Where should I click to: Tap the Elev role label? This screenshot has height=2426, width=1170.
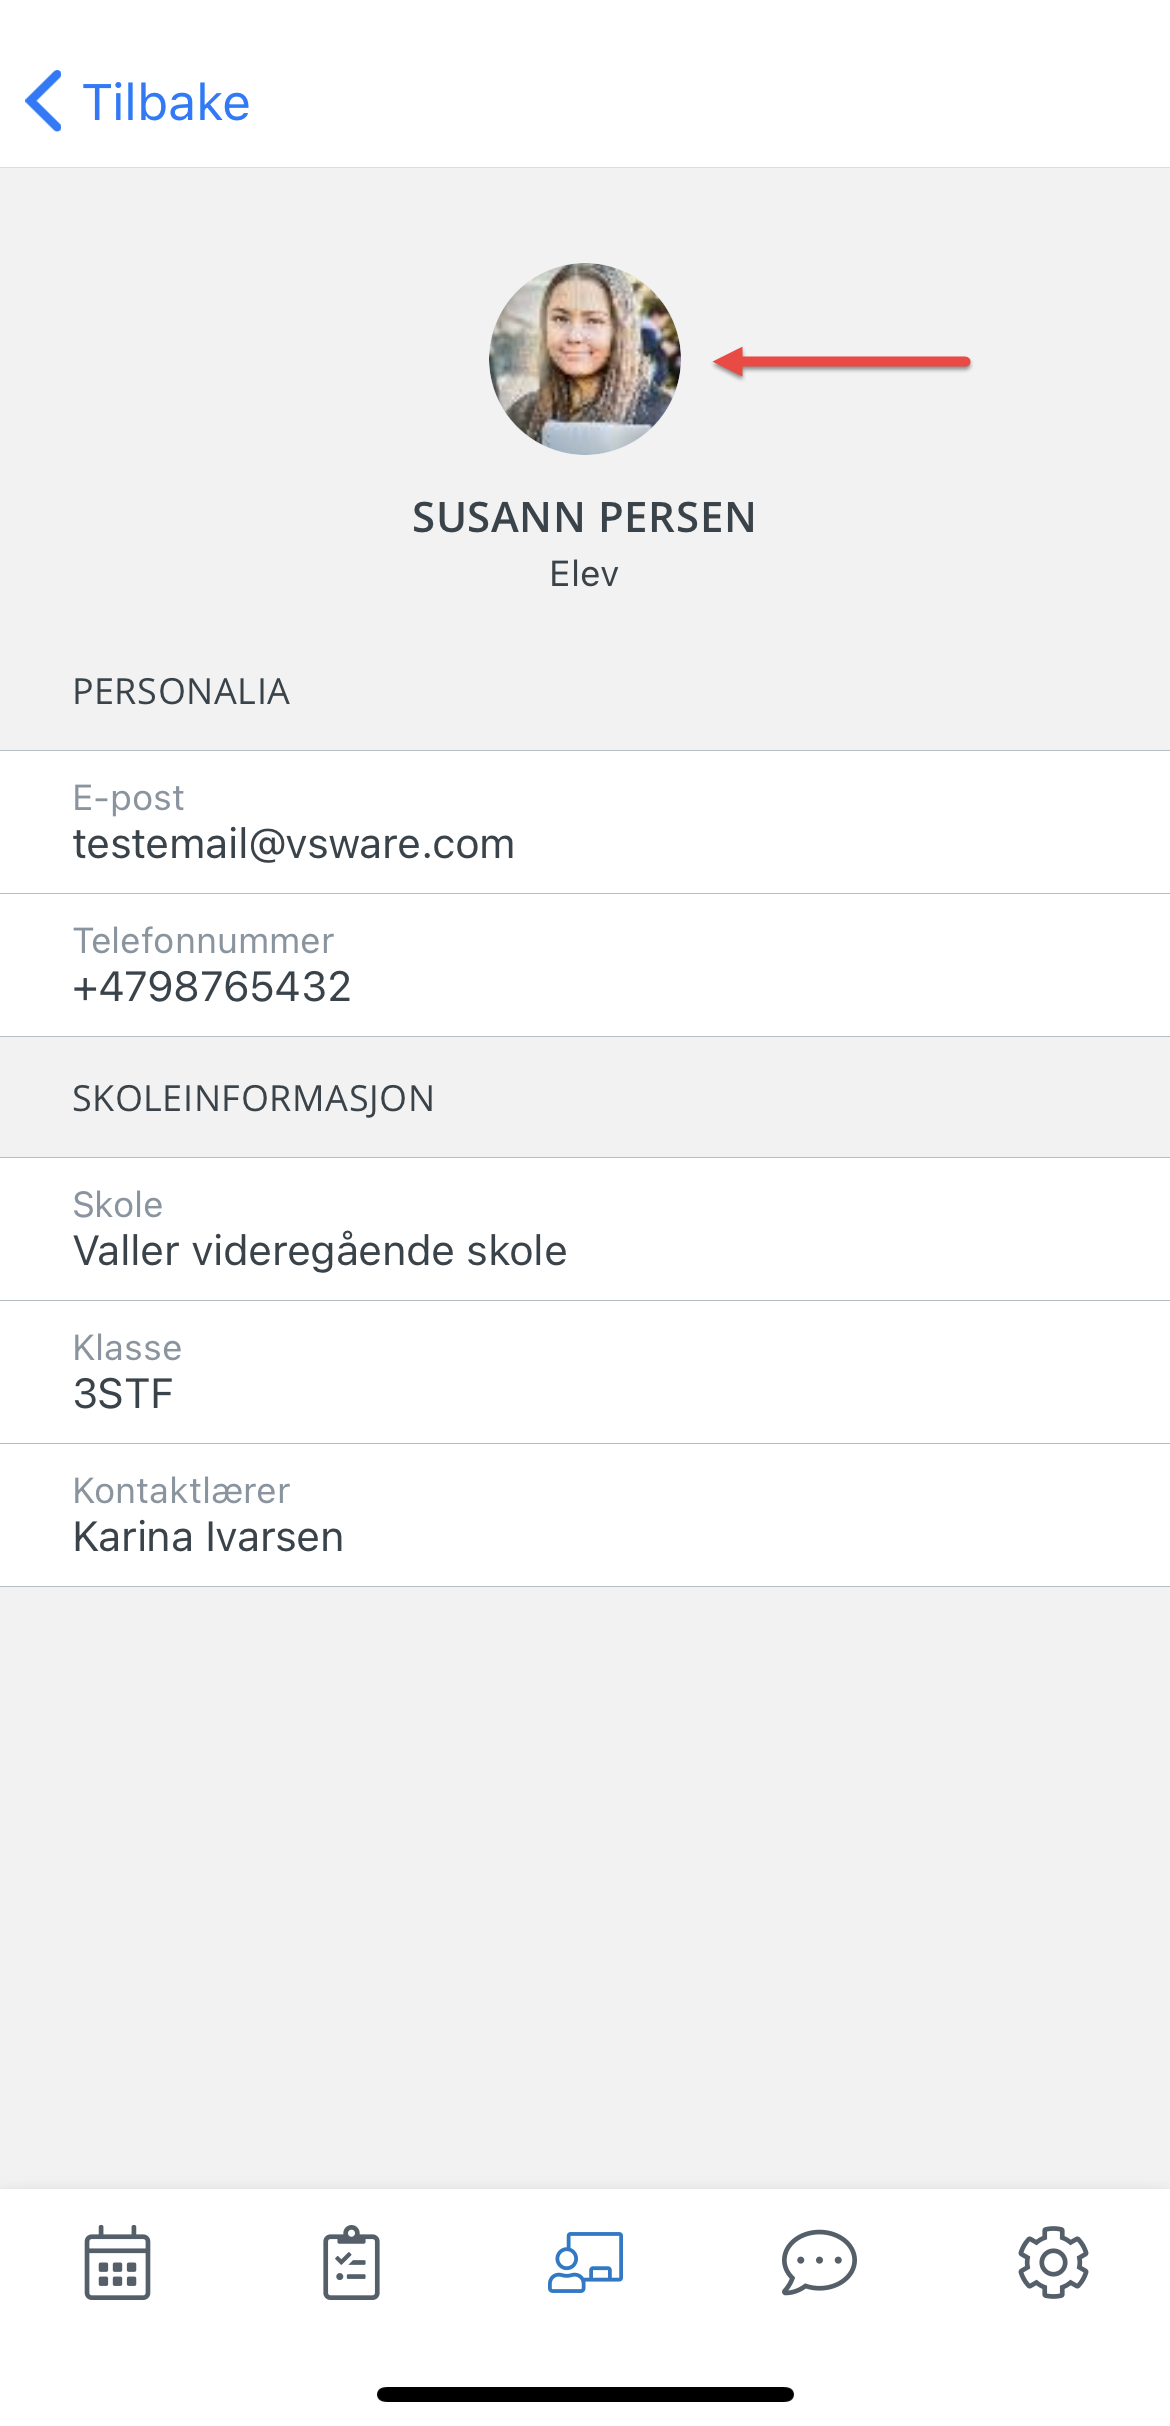click(584, 574)
